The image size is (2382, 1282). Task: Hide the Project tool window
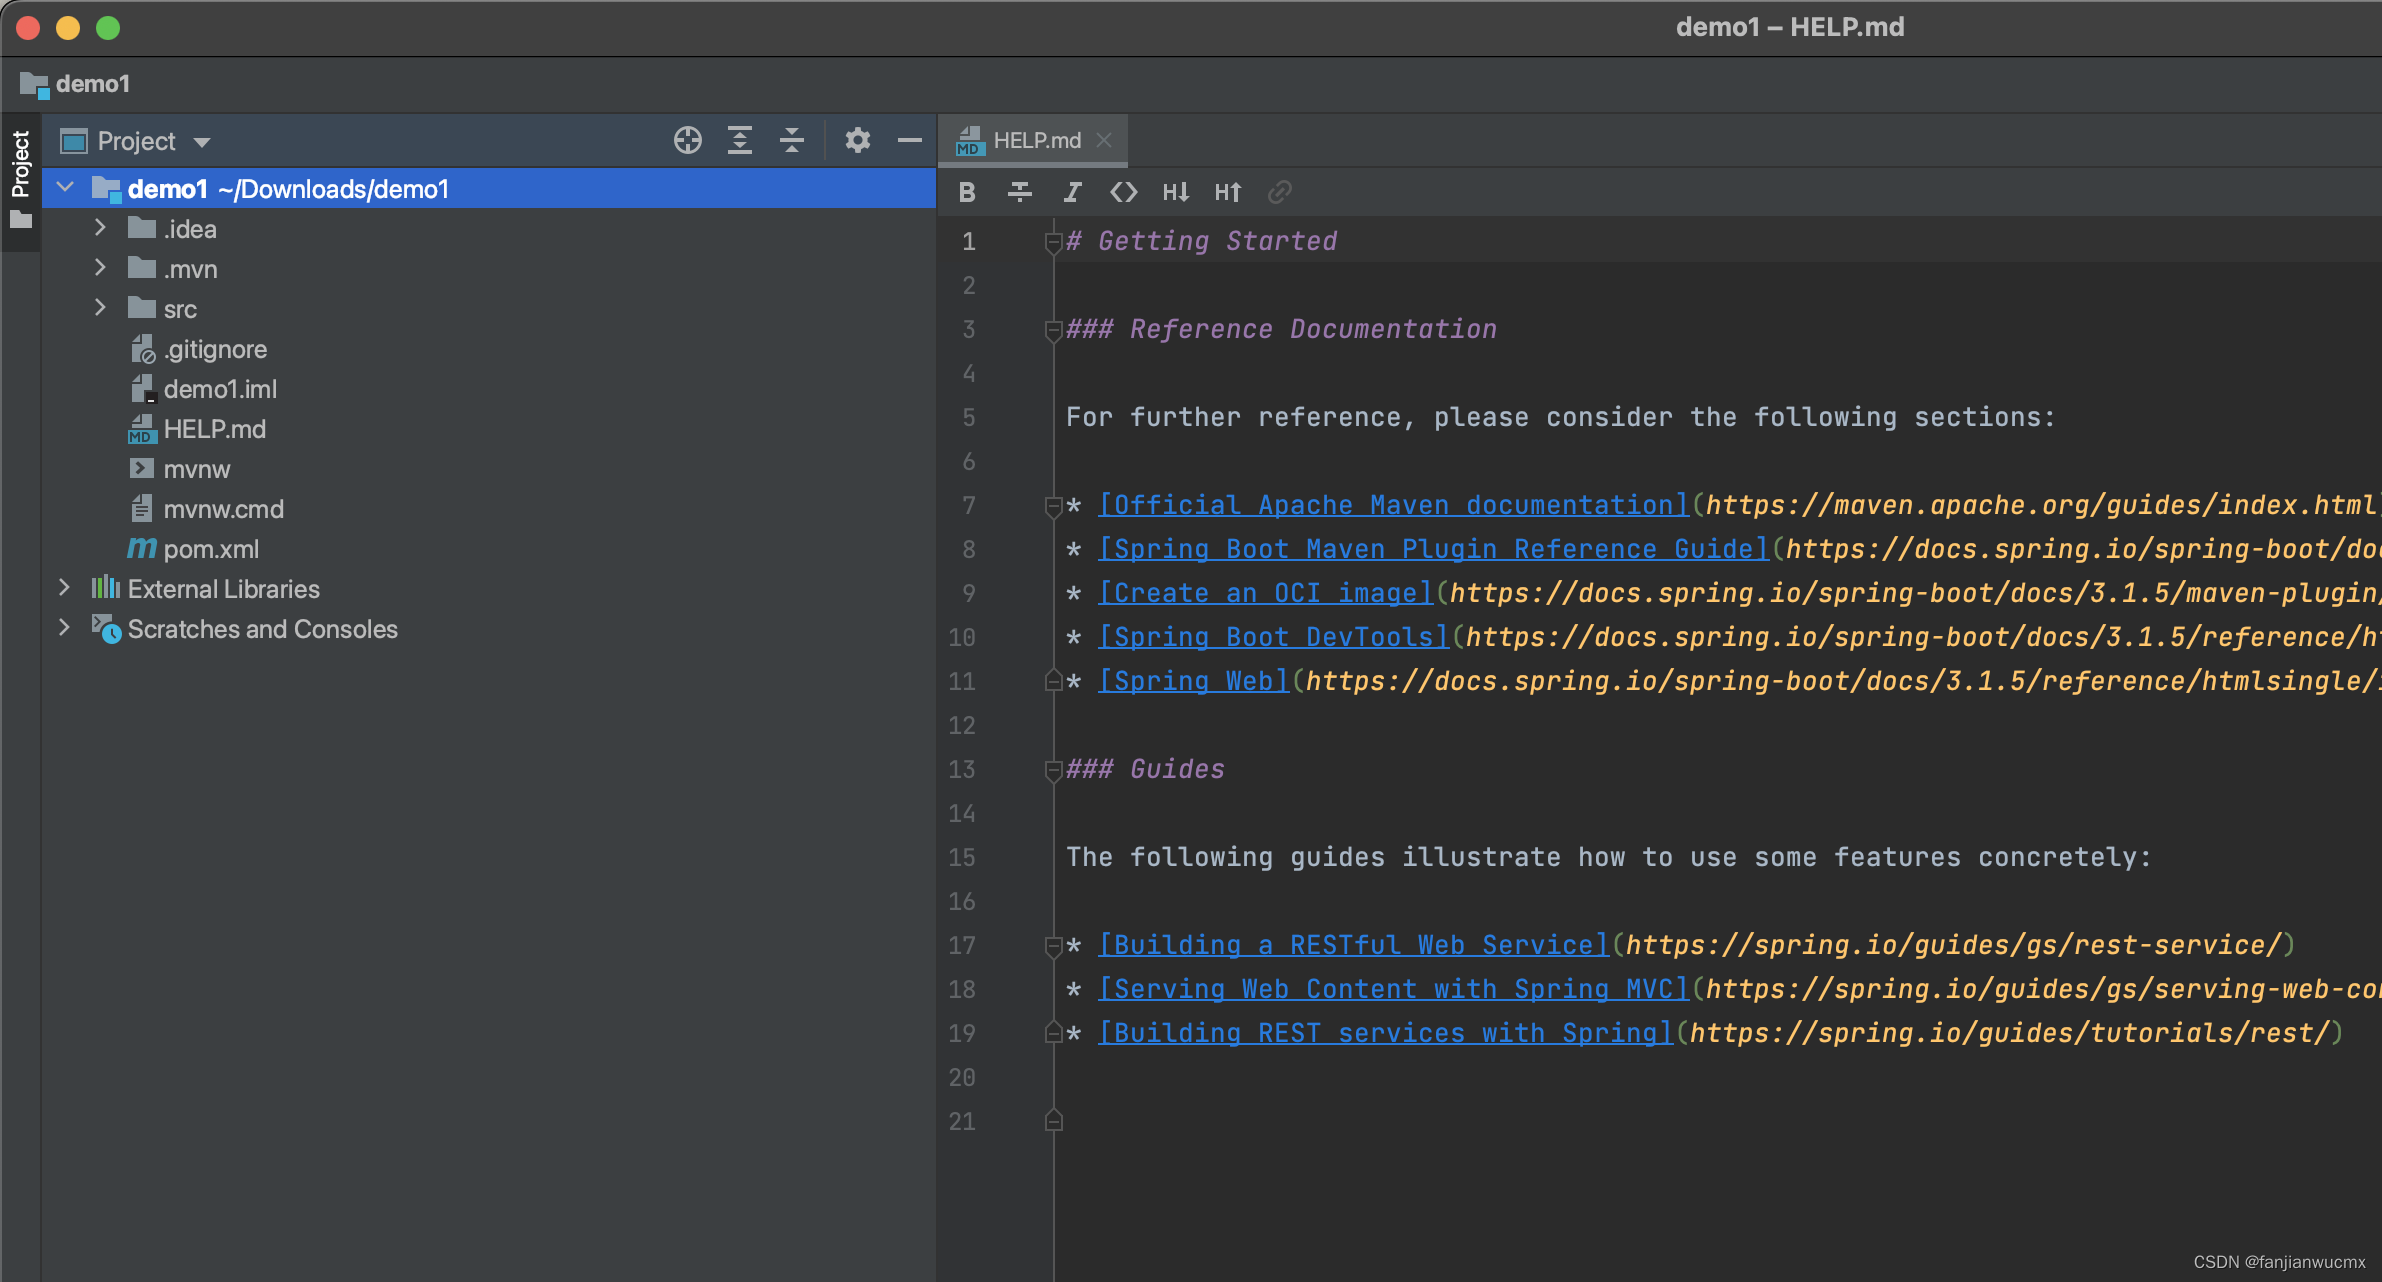pos(909,141)
